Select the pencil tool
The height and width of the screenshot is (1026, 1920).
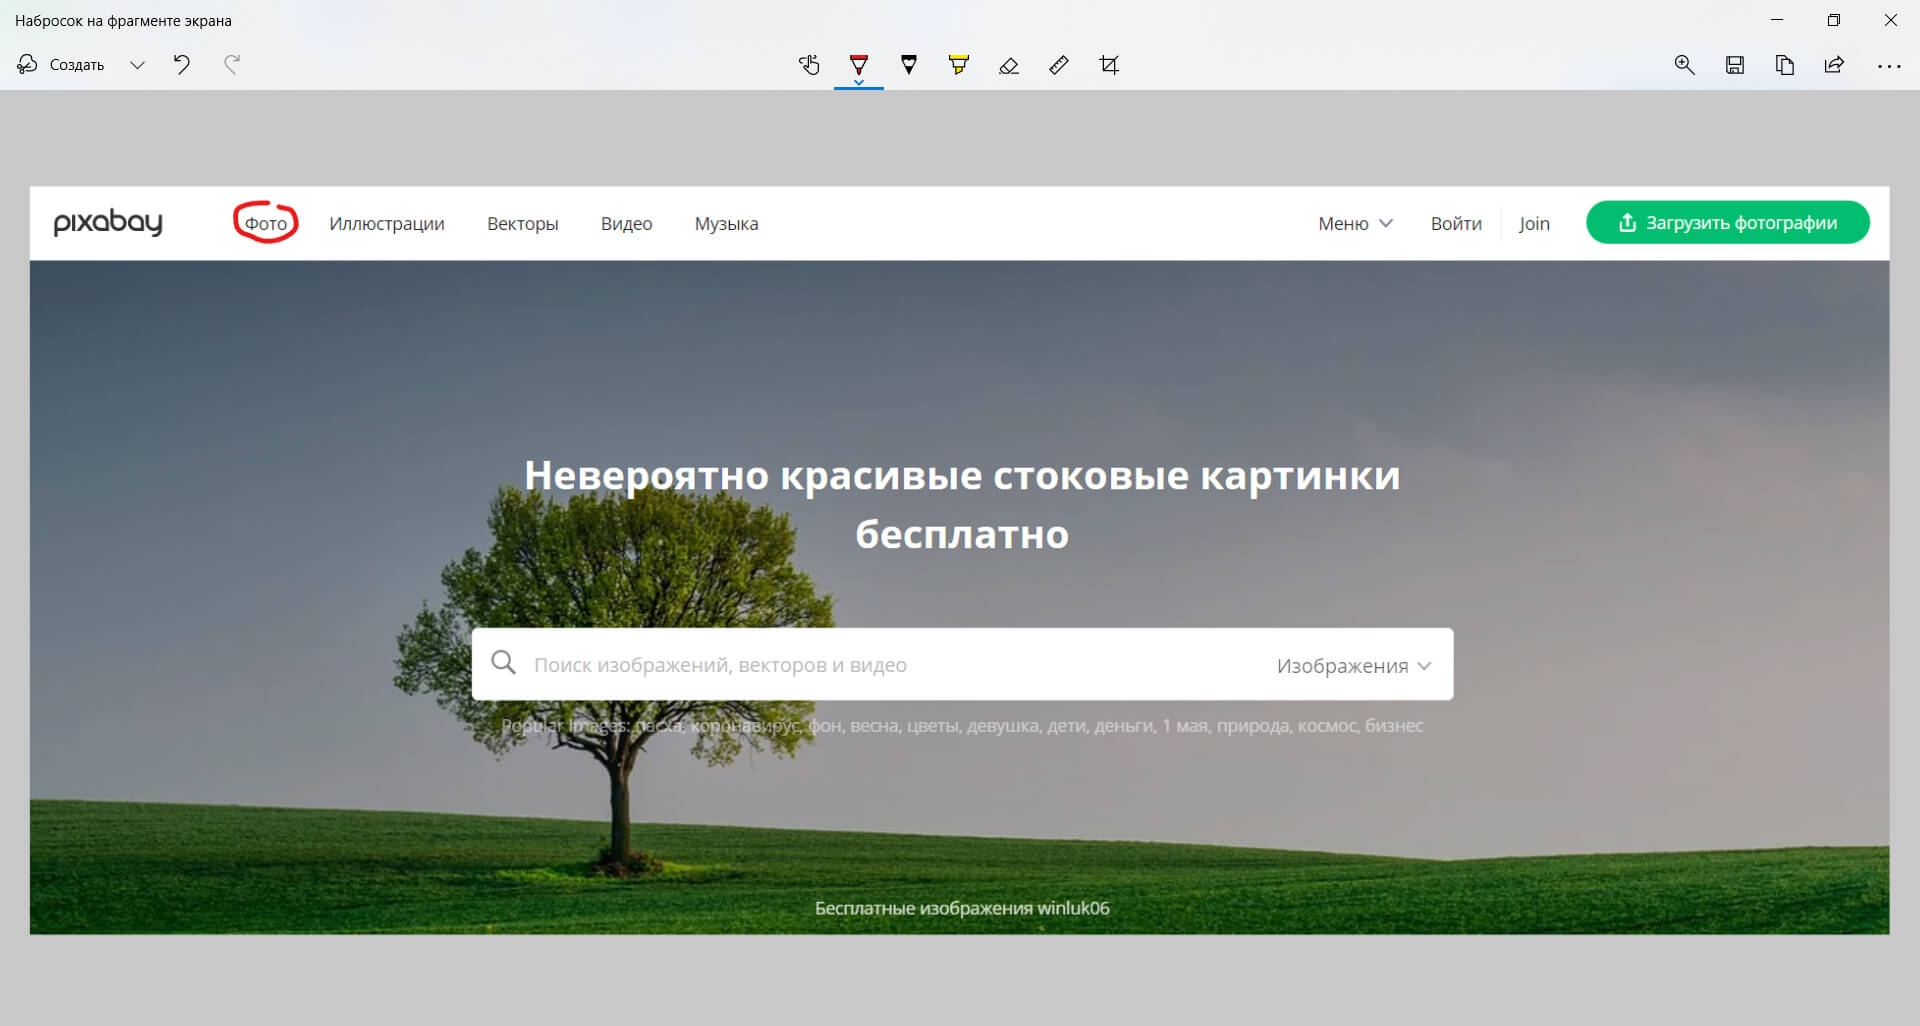click(909, 65)
